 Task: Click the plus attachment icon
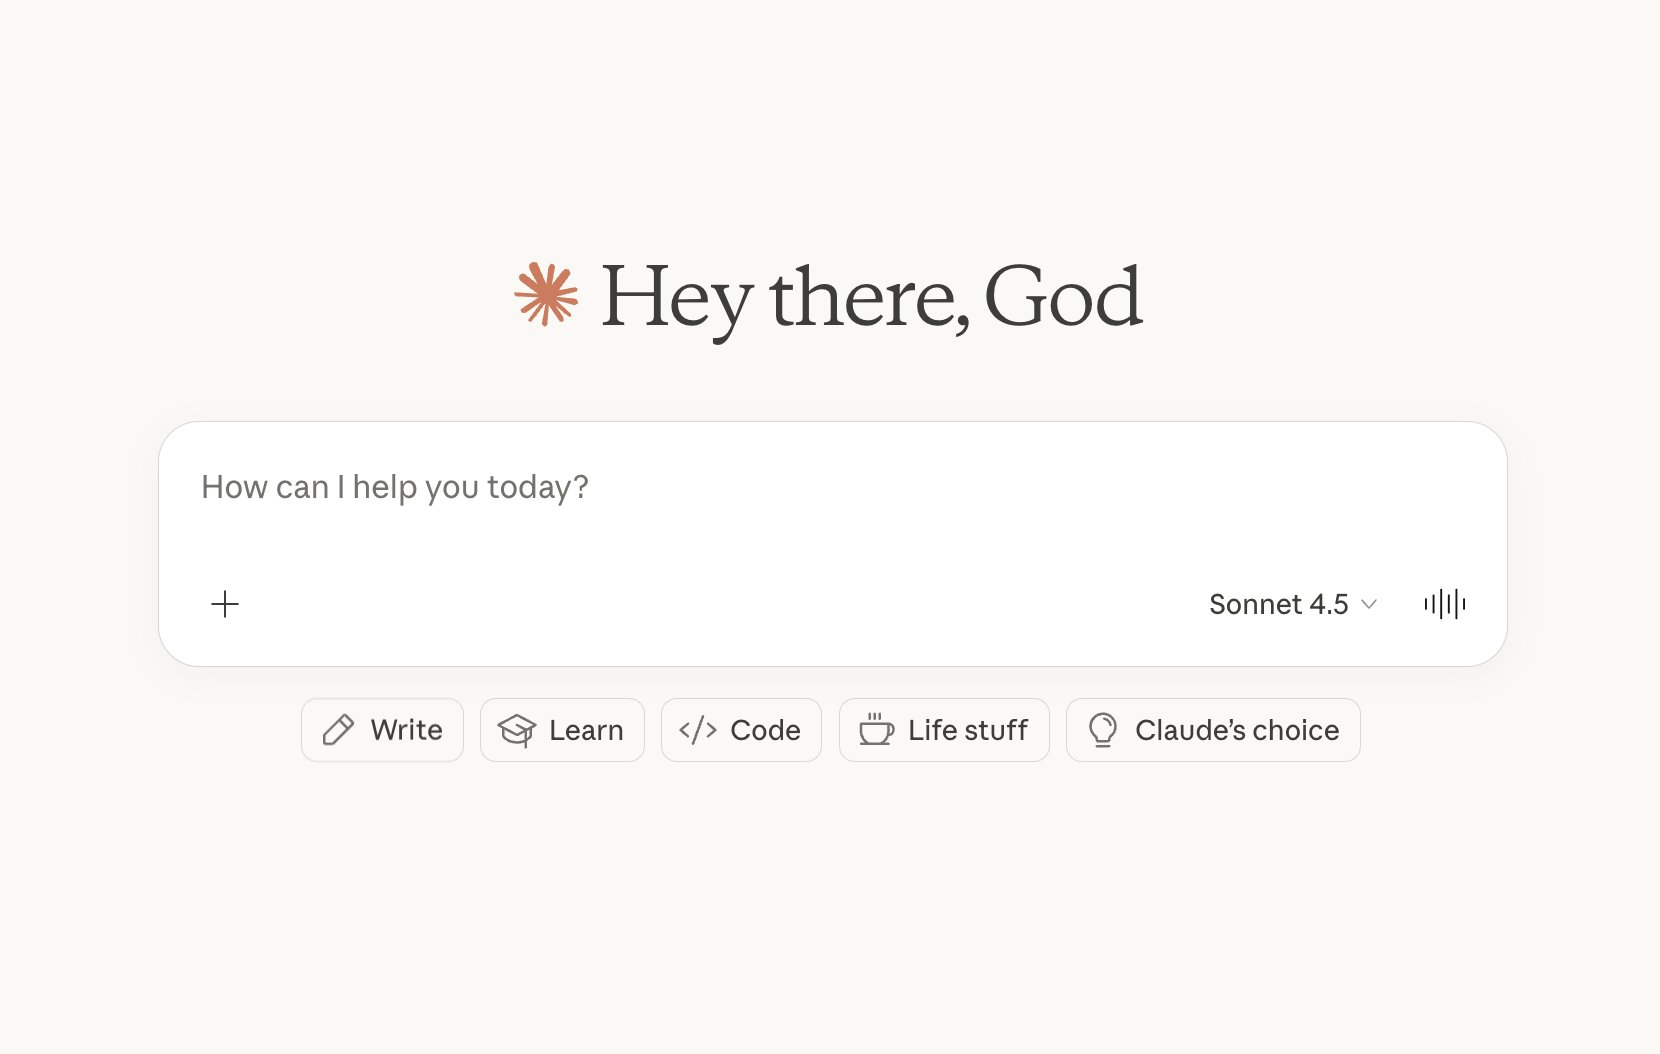[225, 604]
